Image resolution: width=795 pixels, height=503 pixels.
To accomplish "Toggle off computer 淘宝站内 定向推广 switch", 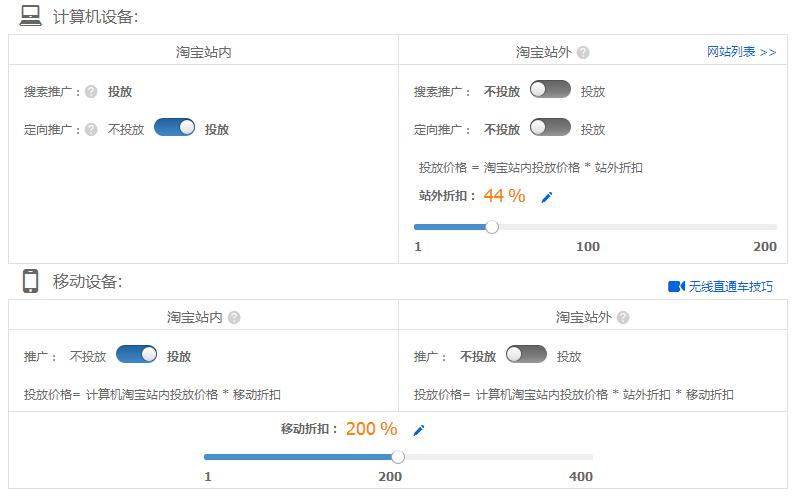I will 174,128.
